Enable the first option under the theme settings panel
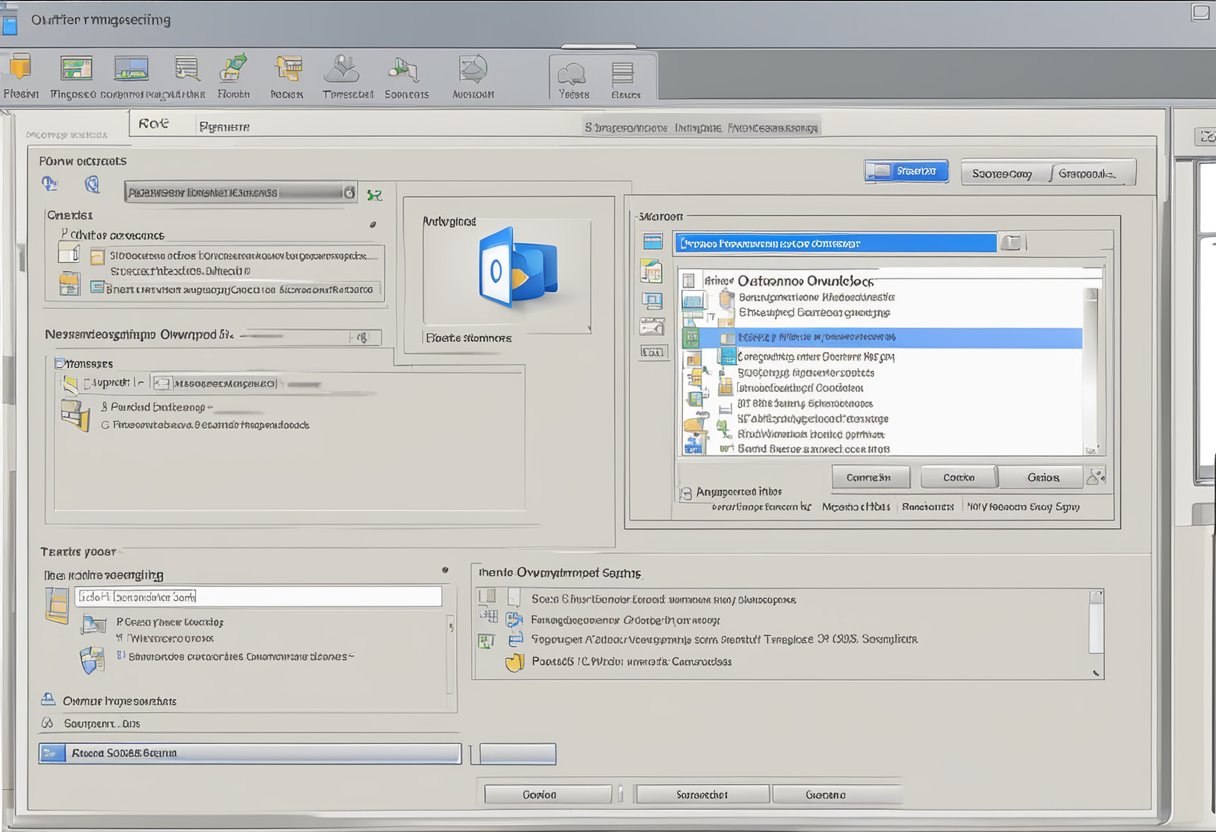Image resolution: width=1216 pixels, height=832 pixels. point(488,597)
